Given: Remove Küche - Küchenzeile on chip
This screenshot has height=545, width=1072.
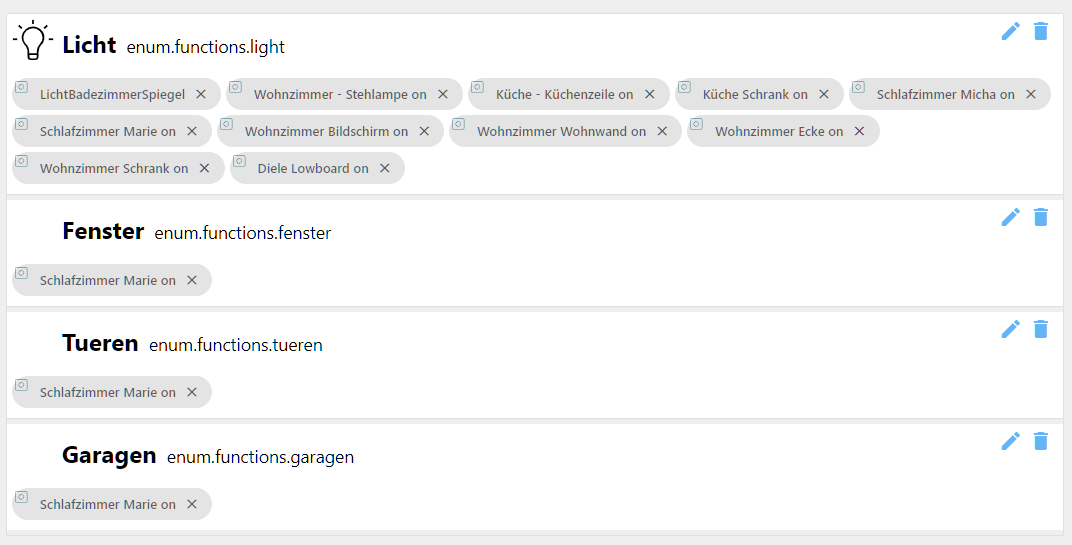Looking at the screenshot, I should coord(649,94).
